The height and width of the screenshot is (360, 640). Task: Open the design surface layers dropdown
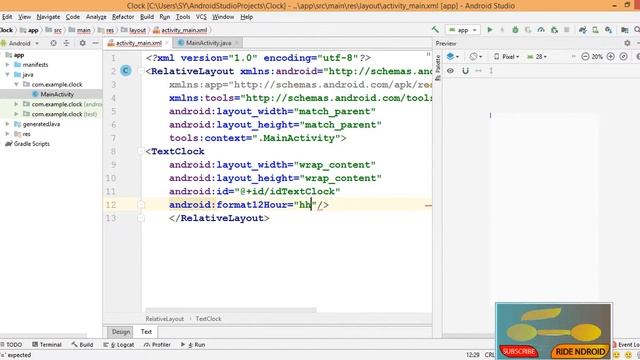453,57
